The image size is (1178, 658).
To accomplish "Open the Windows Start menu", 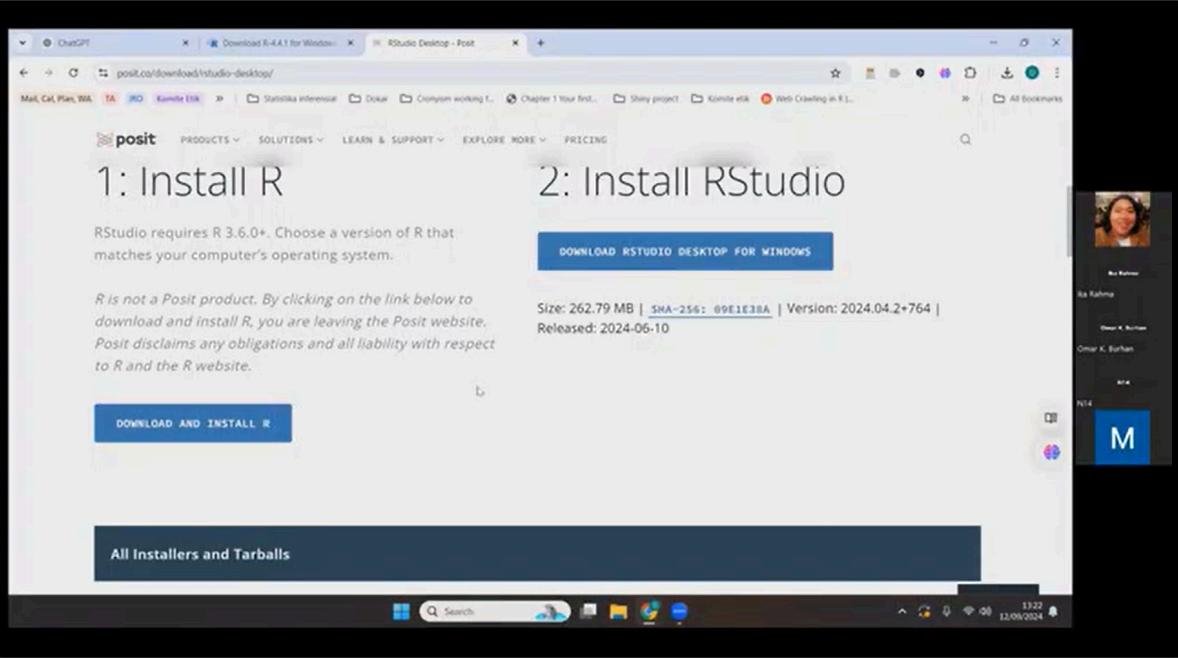I will [x=401, y=611].
